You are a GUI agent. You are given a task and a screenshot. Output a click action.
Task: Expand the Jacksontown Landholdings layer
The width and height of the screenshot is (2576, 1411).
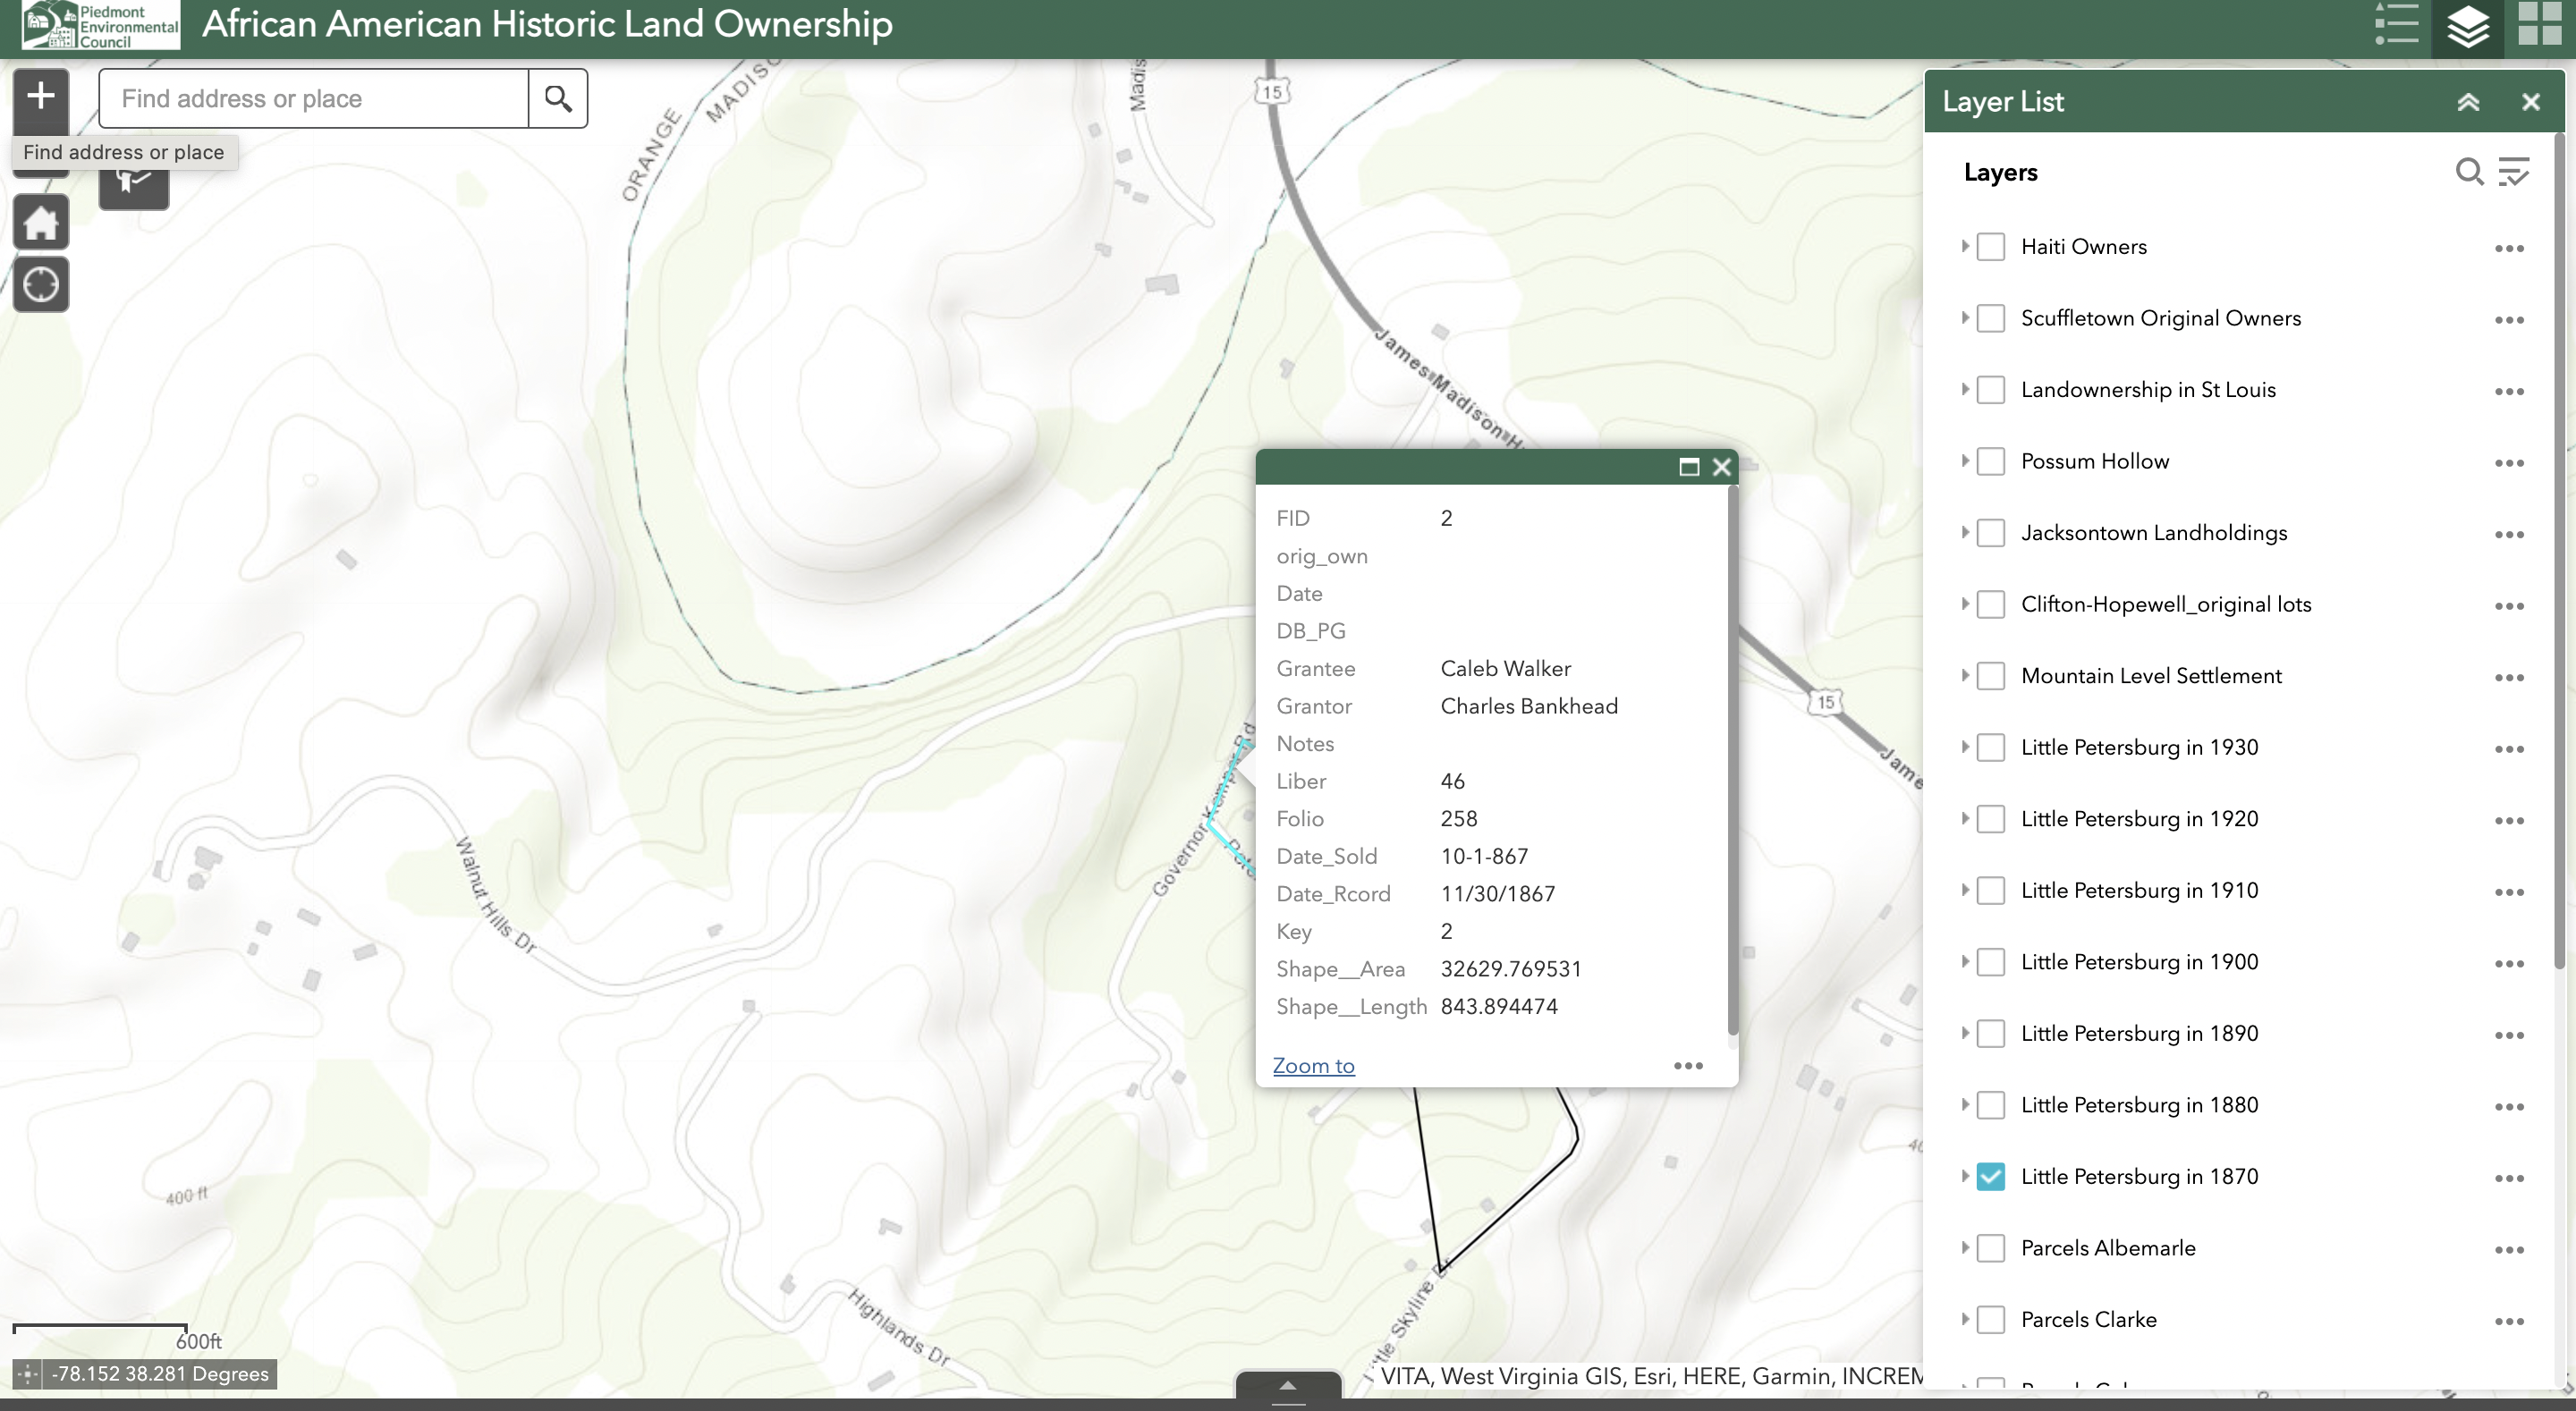1964,533
